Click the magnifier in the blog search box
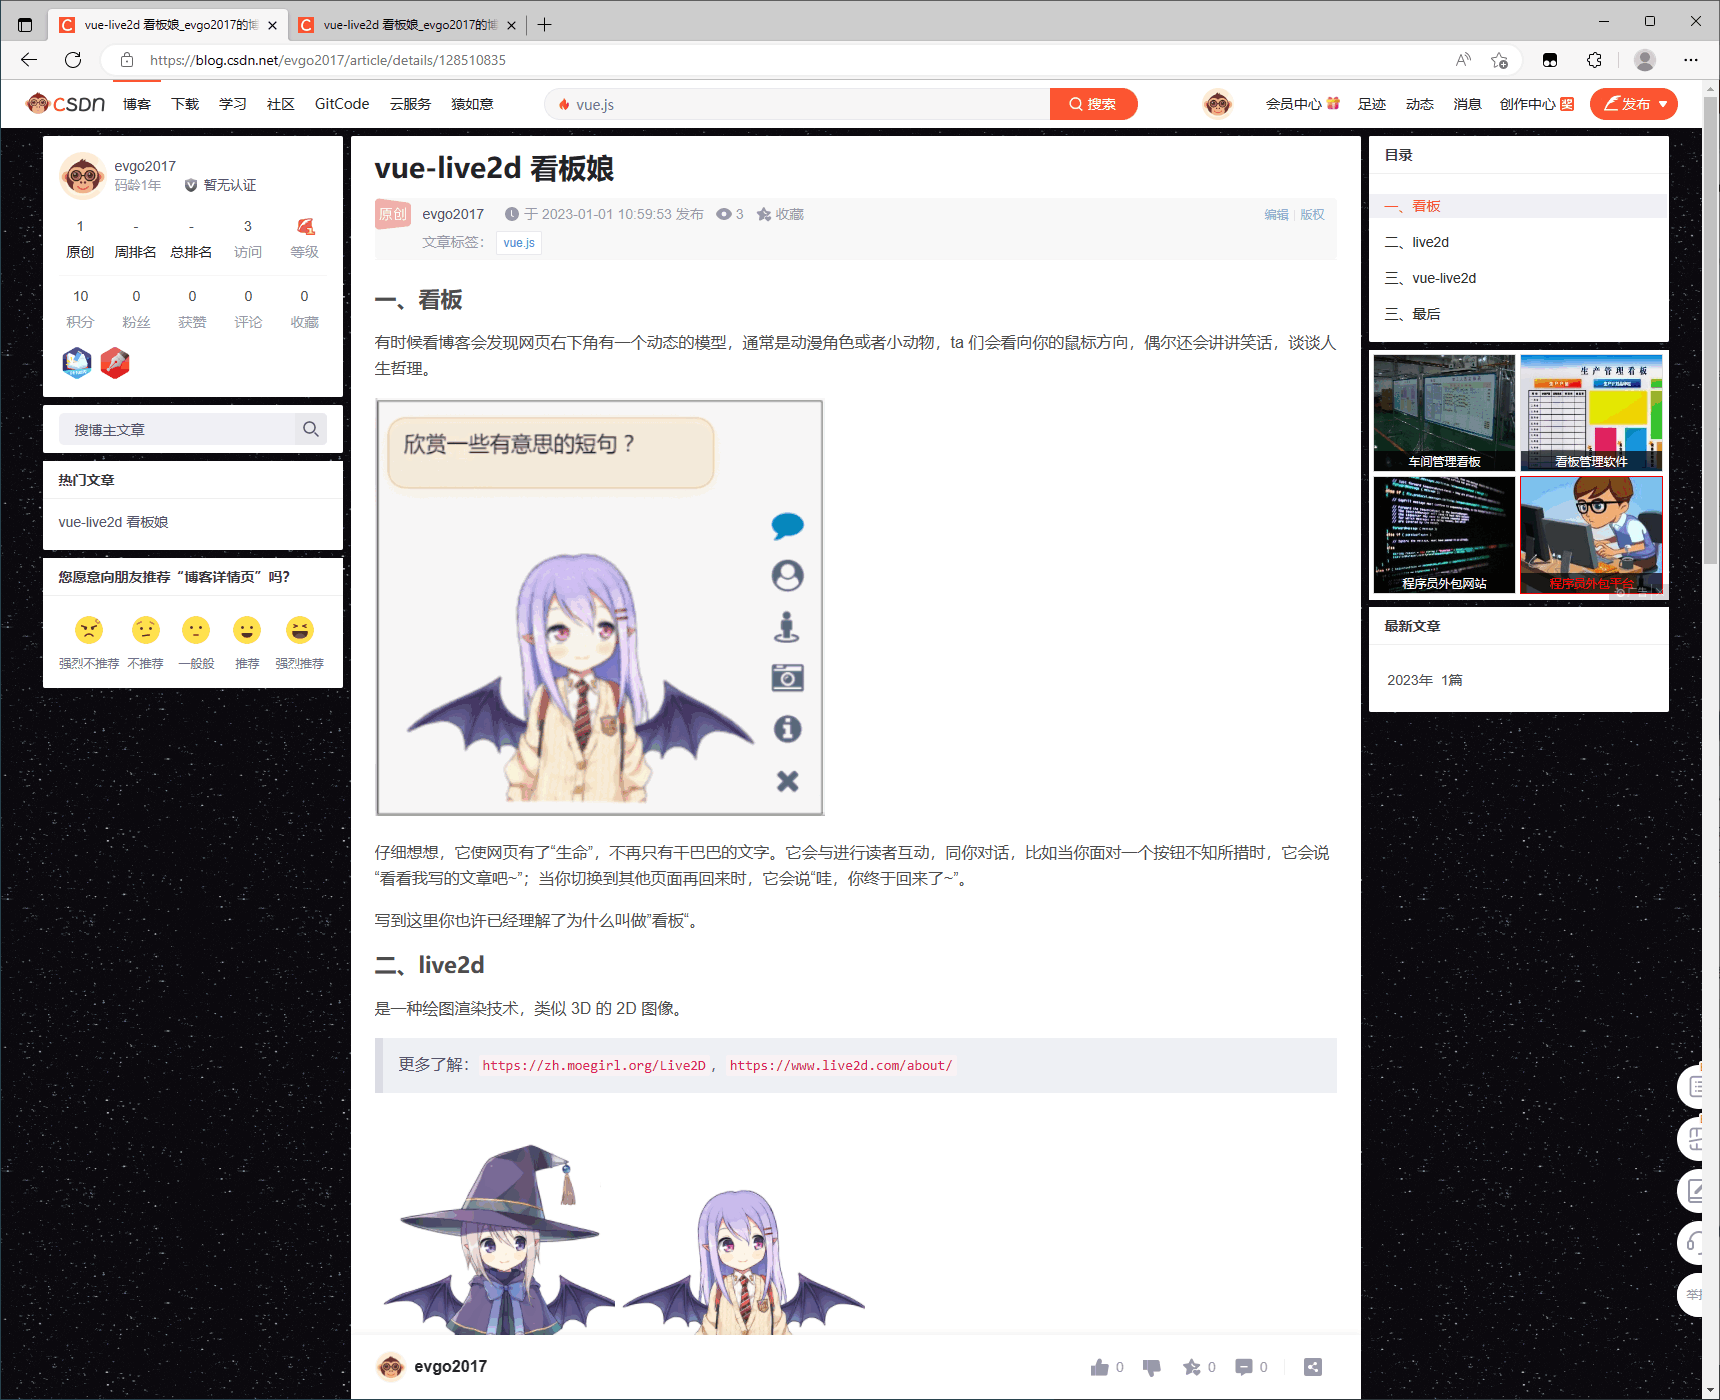Image resolution: width=1720 pixels, height=1400 pixels. [x=311, y=429]
